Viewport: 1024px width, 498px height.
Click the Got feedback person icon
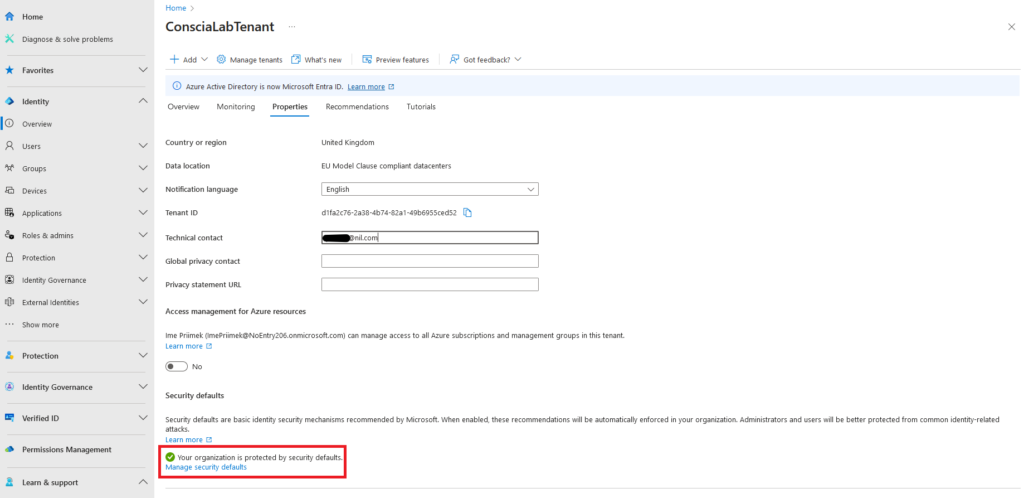(x=455, y=59)
